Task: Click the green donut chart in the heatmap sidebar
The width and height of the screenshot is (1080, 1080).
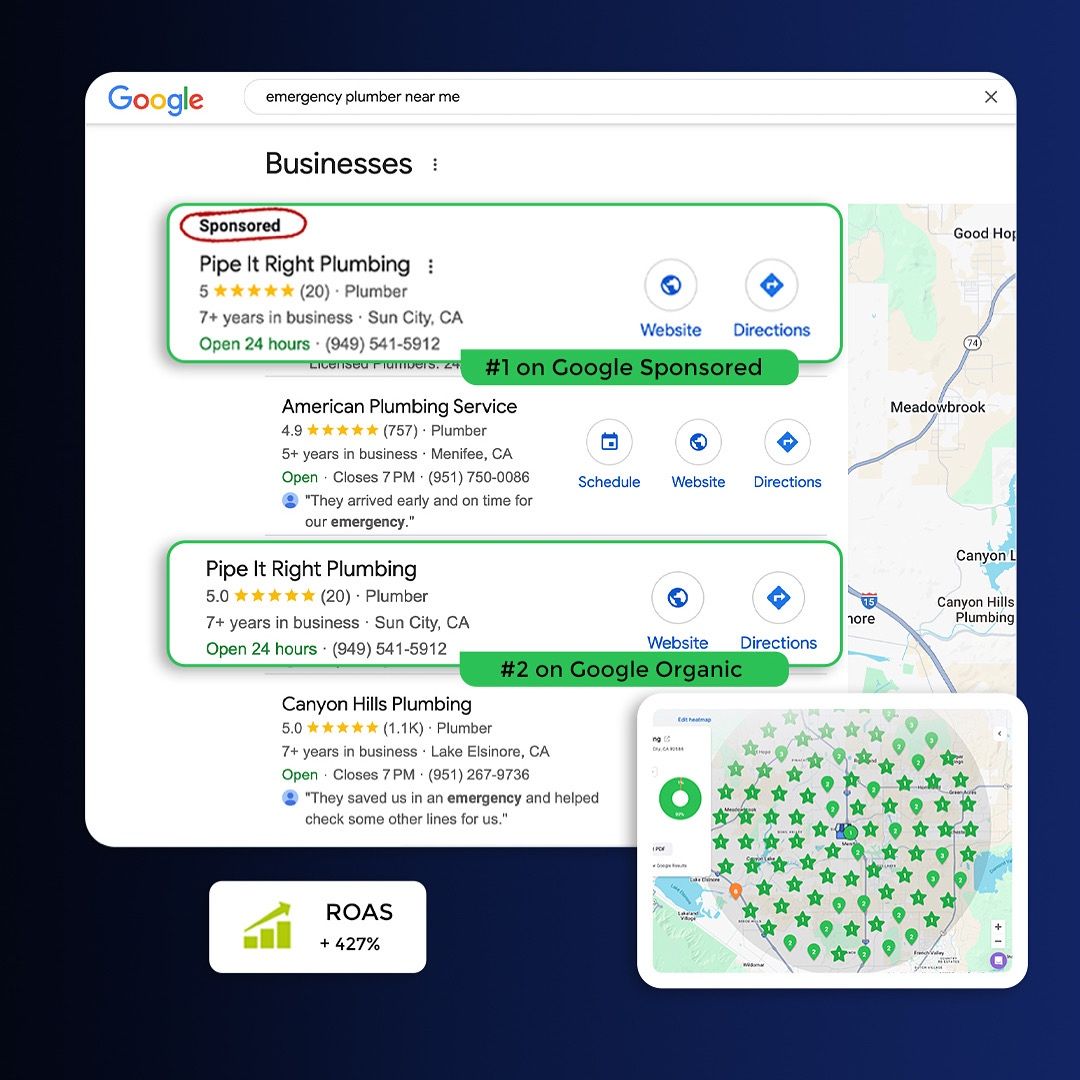Action: tap(680, 798)
